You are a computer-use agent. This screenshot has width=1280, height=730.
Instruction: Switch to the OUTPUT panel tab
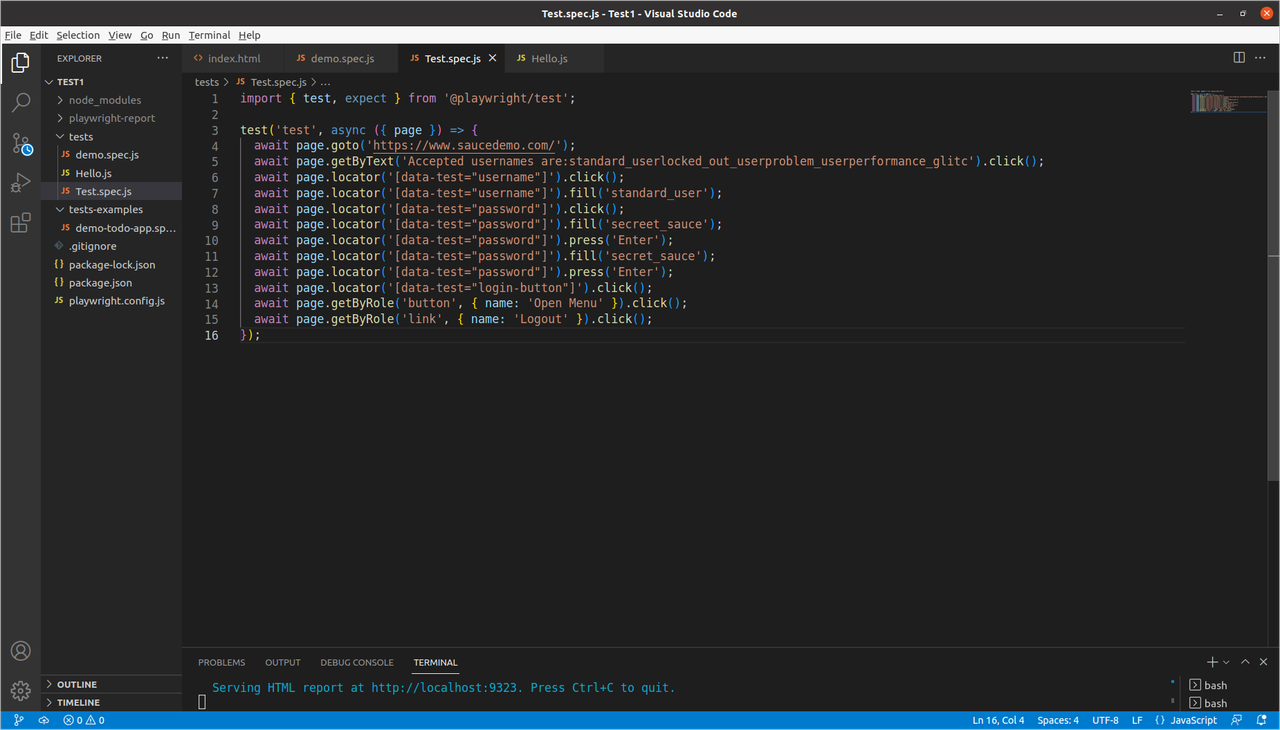point(283,662)
